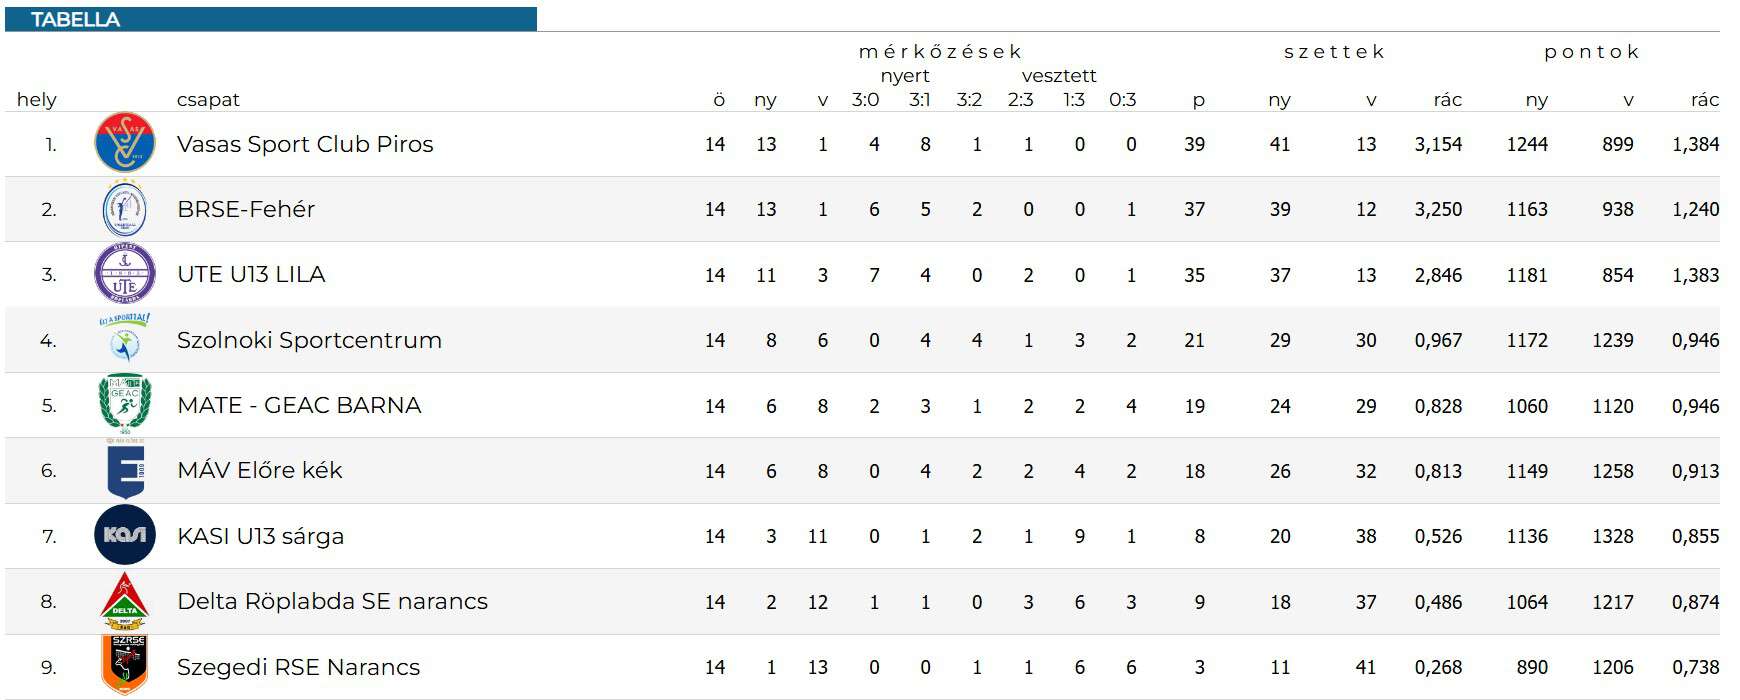Click the MÁV Előre shield logo
This screenshot has width=1740, height=700.
(125, 470)
